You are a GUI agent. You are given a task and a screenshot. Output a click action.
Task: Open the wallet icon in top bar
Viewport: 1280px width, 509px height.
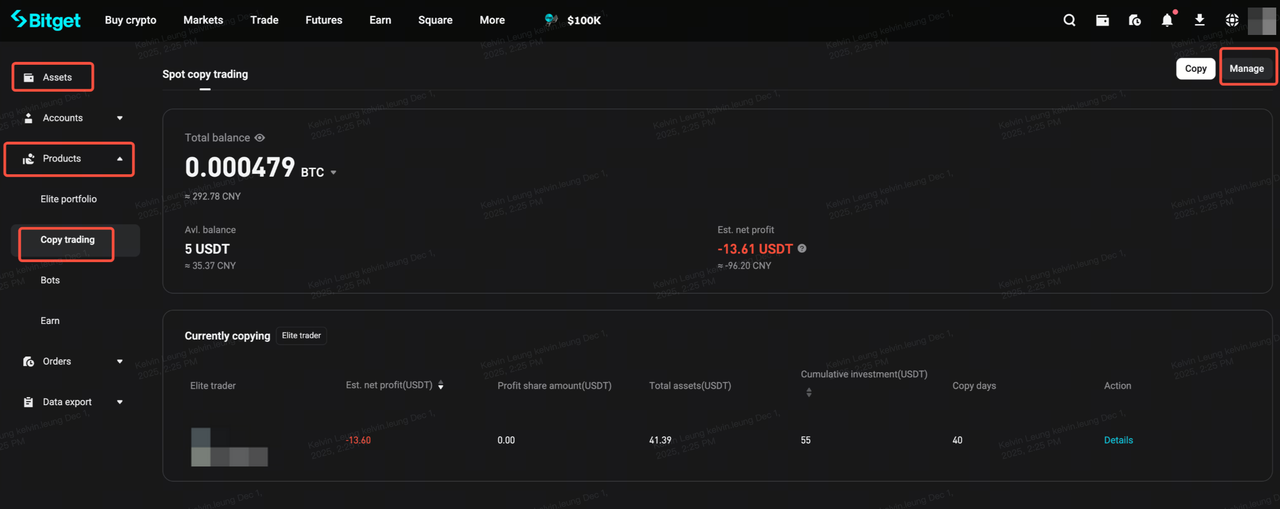(x=1102, y=20)
